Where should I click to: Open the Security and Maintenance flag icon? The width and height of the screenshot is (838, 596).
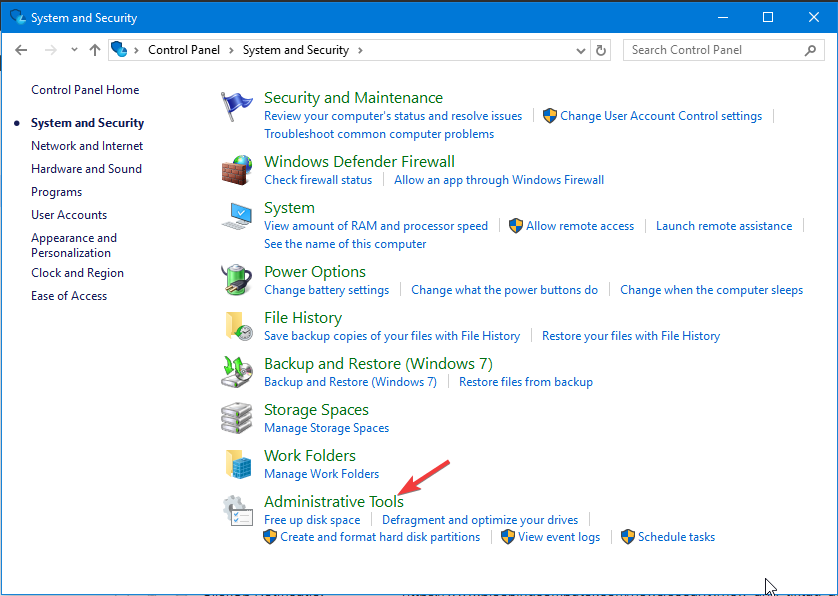236,106
